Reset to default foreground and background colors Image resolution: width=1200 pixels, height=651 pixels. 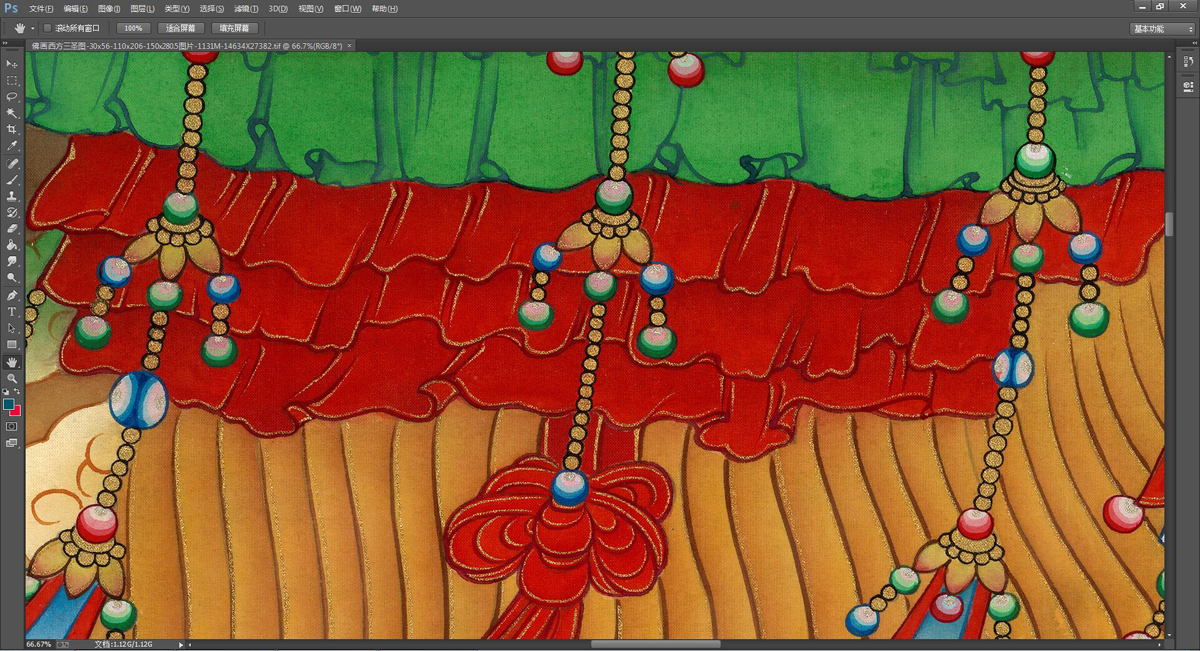pos(6,391)
